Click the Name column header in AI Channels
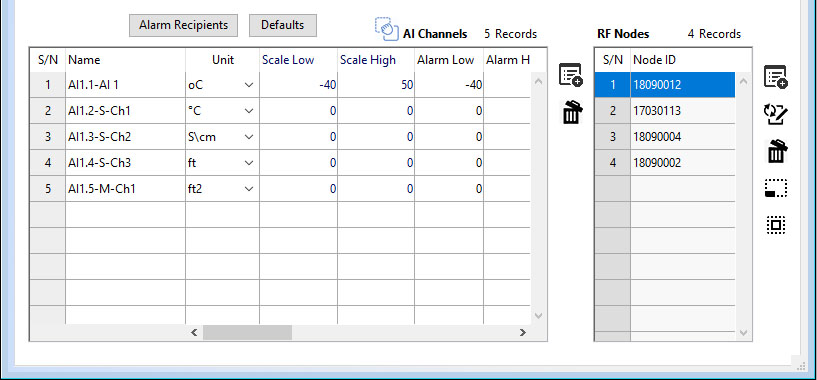 click(125, 60)
